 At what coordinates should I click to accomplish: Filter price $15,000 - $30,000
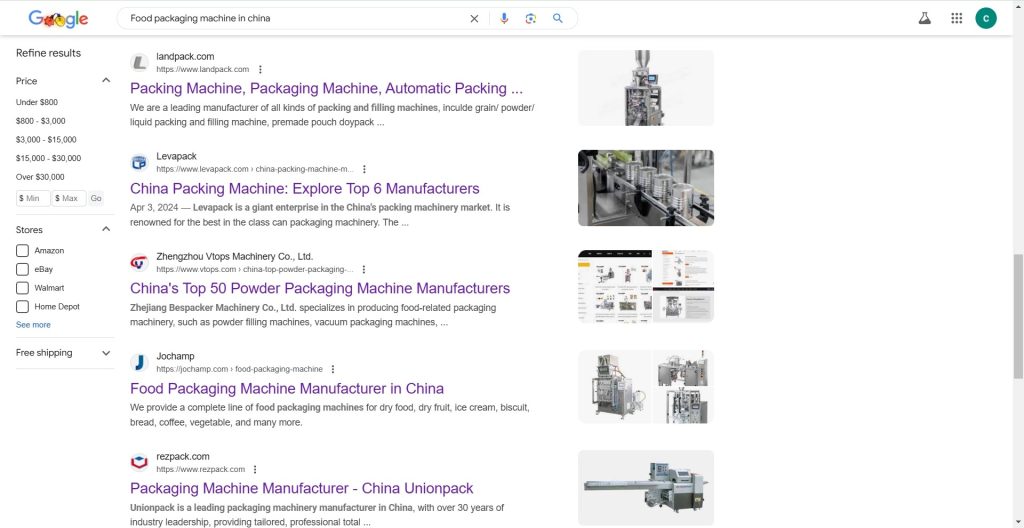(x=48, y=158)
